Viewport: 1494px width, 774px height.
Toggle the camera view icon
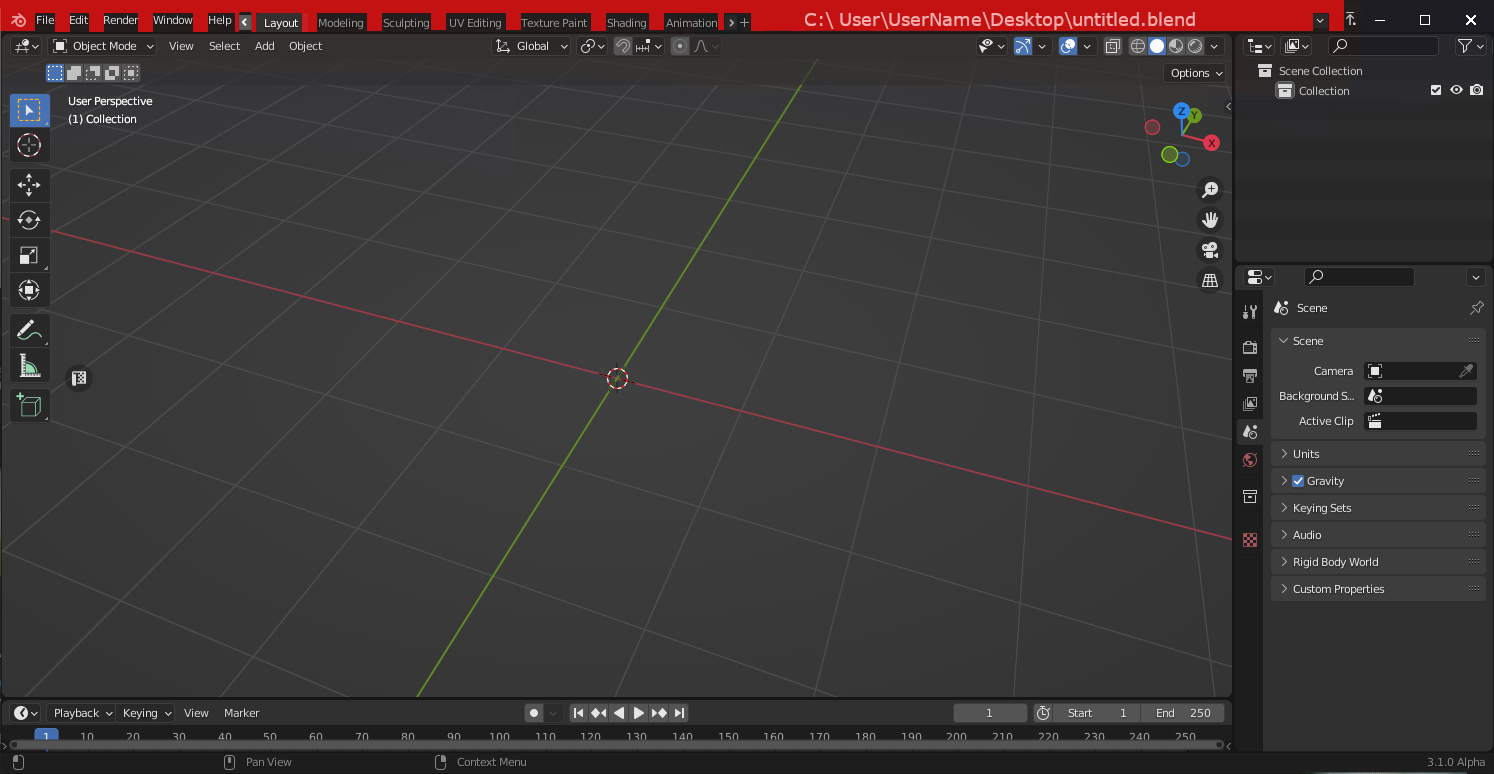pyautogui.click(x=1210, y=250)
